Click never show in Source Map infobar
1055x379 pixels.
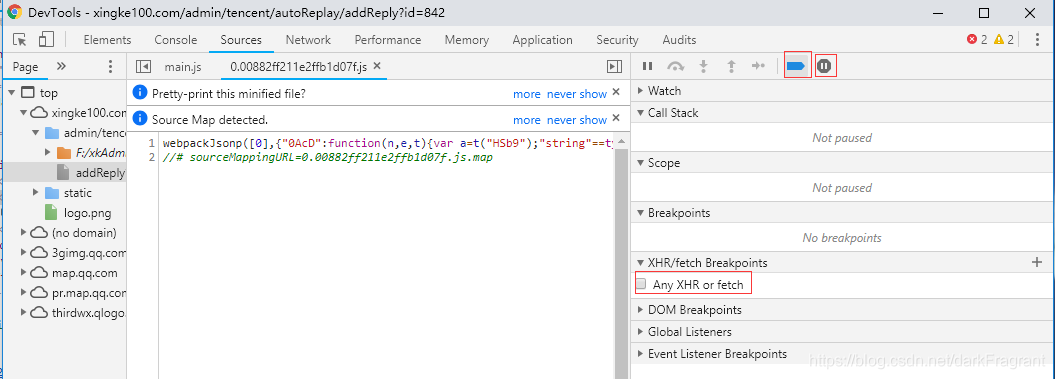pos(577,119)
